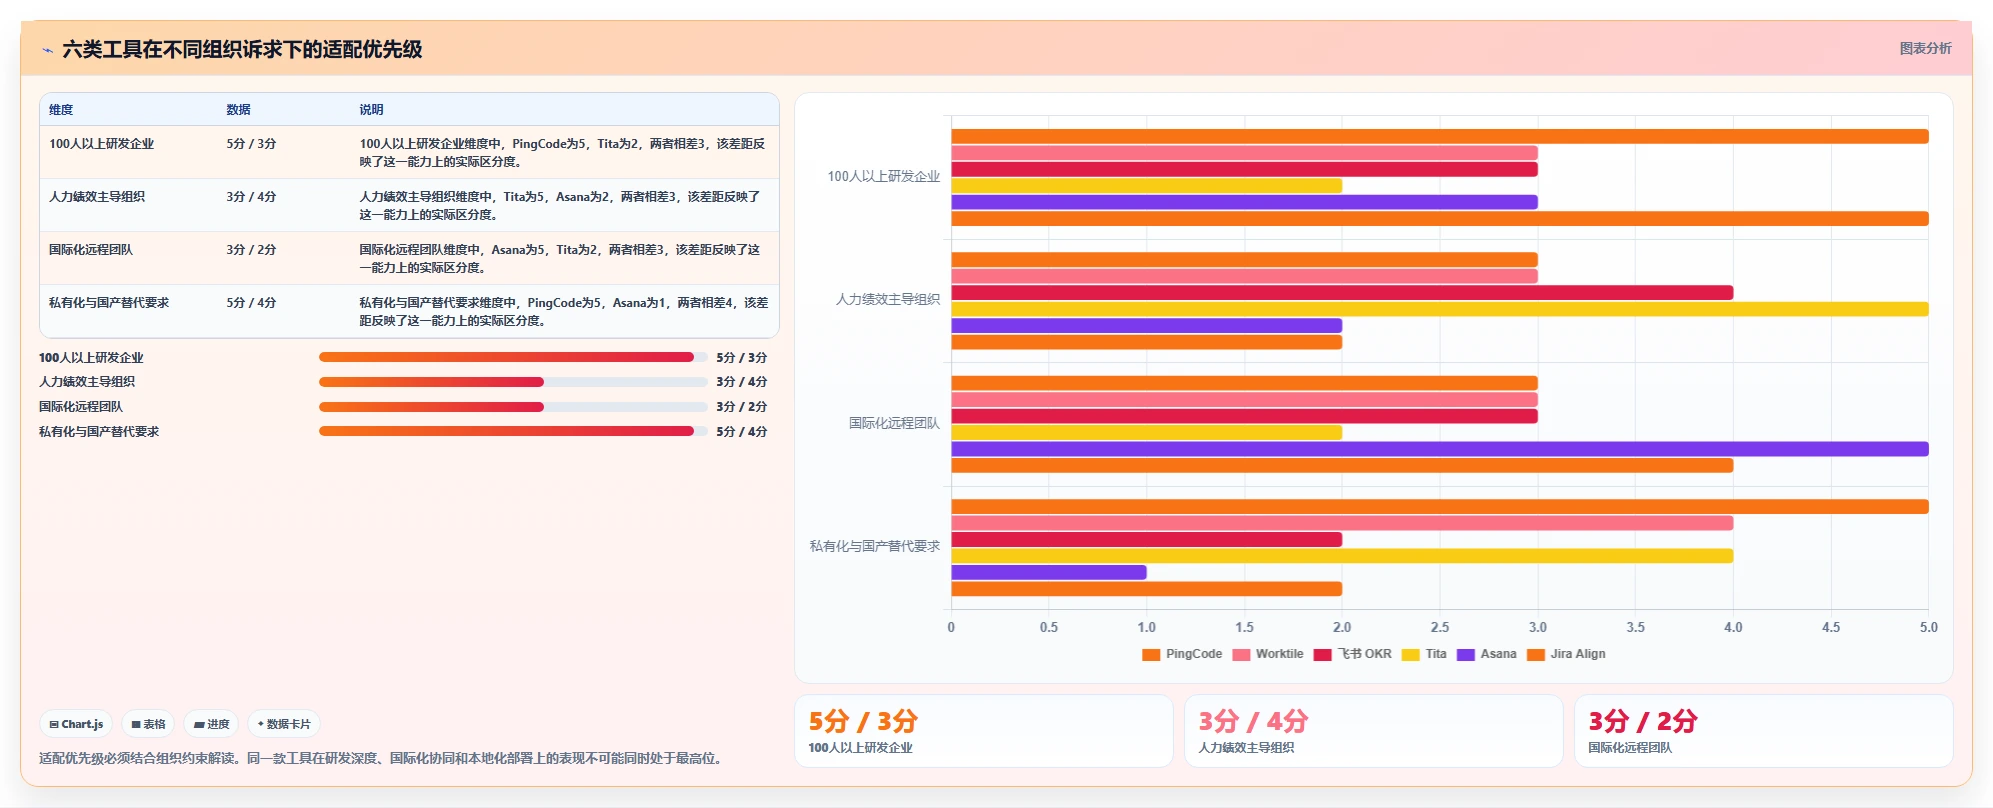Toggle the Jira Align legend item
Screen dimensions: 1993x808
(1566, 654)
